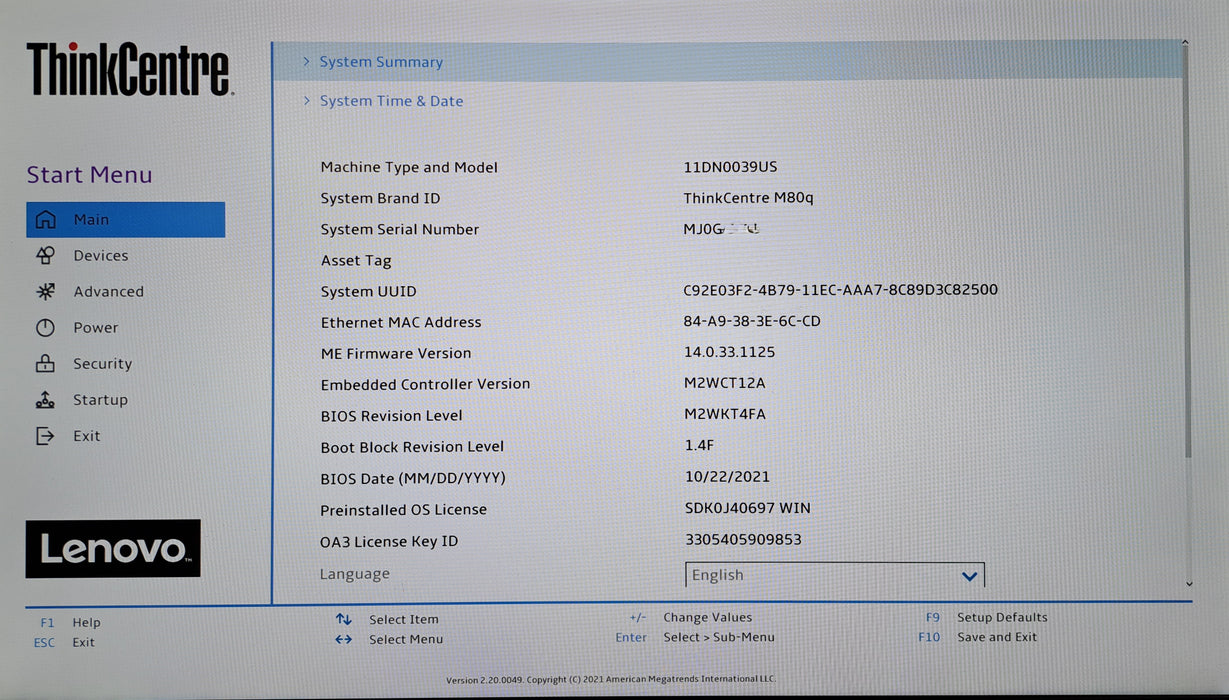Click the Advanced star icon
Screen dimensions: 1229x700
[x=45, y=292]
